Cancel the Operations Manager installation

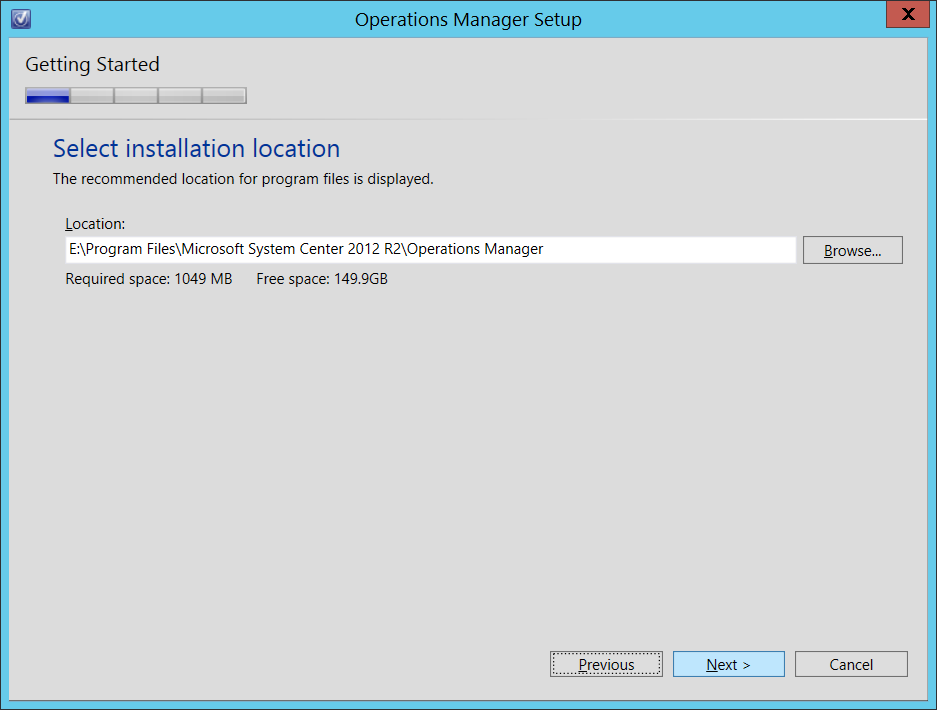pyautogui.click(x=850, y=664)
